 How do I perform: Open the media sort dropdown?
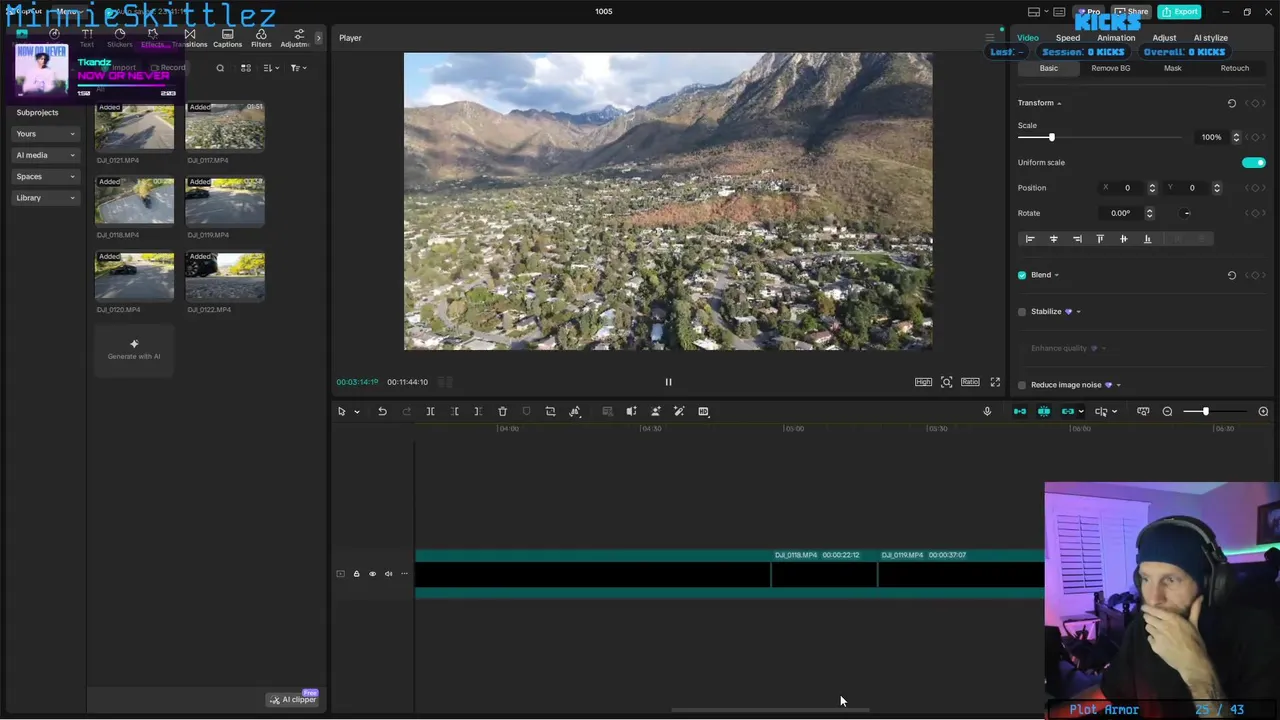pos(271,68)
